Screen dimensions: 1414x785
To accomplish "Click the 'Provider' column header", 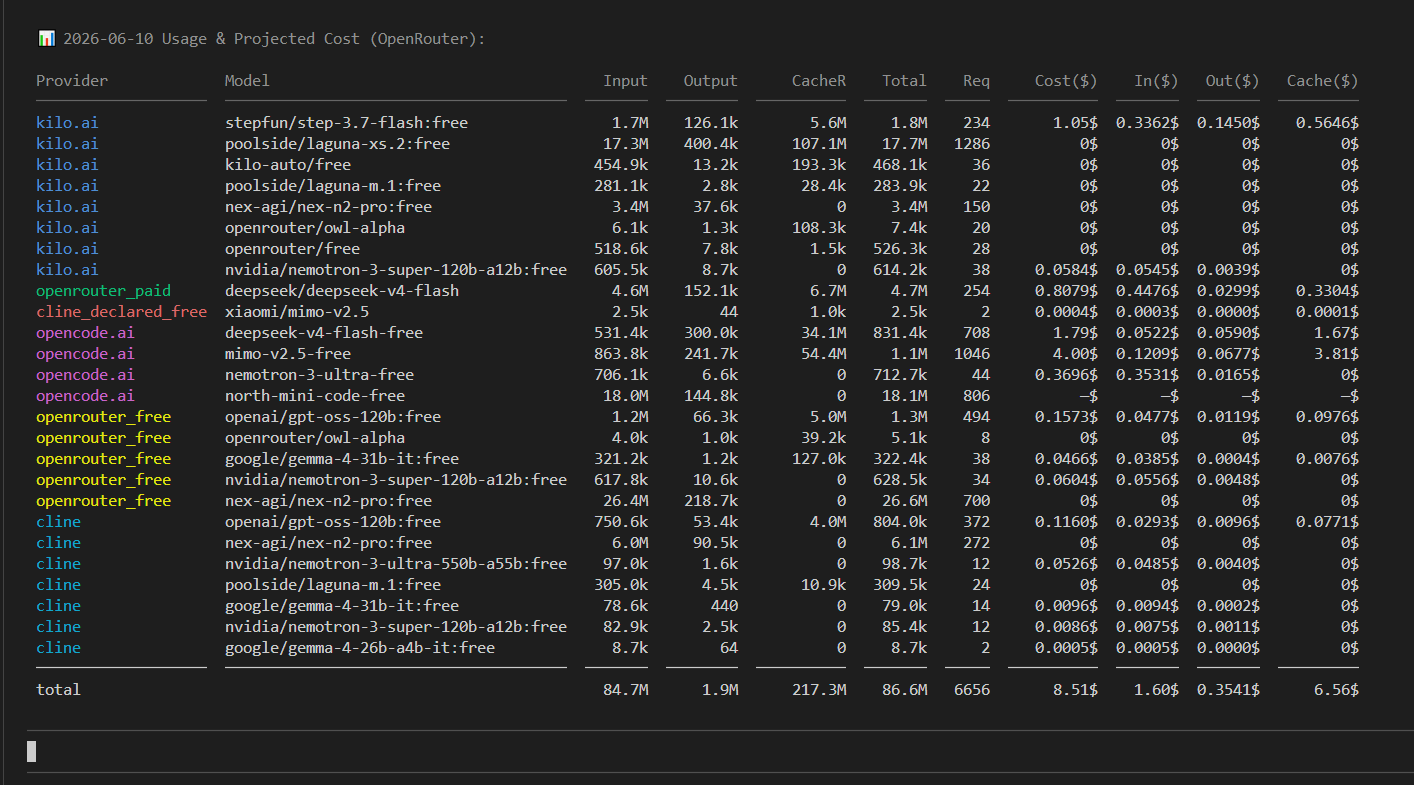I will click(x=72, y=80).
